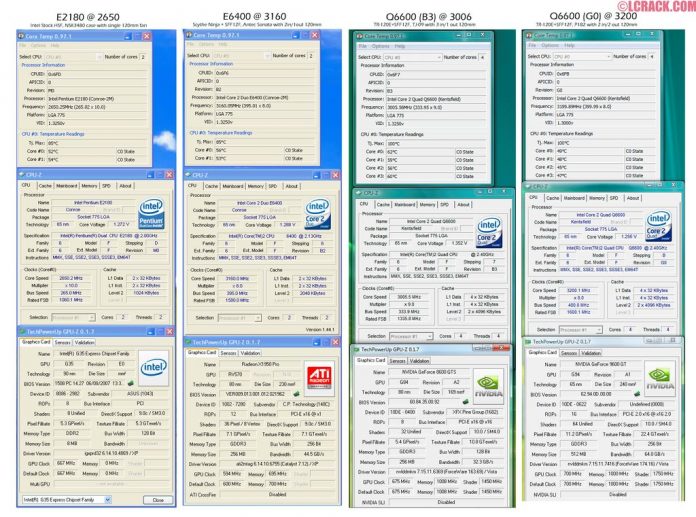Open processor Selection dropdown in Q6600 B3 CPU-Z
Image resolution: width=696 pixels, height=517 pixels.
(411, 336)
